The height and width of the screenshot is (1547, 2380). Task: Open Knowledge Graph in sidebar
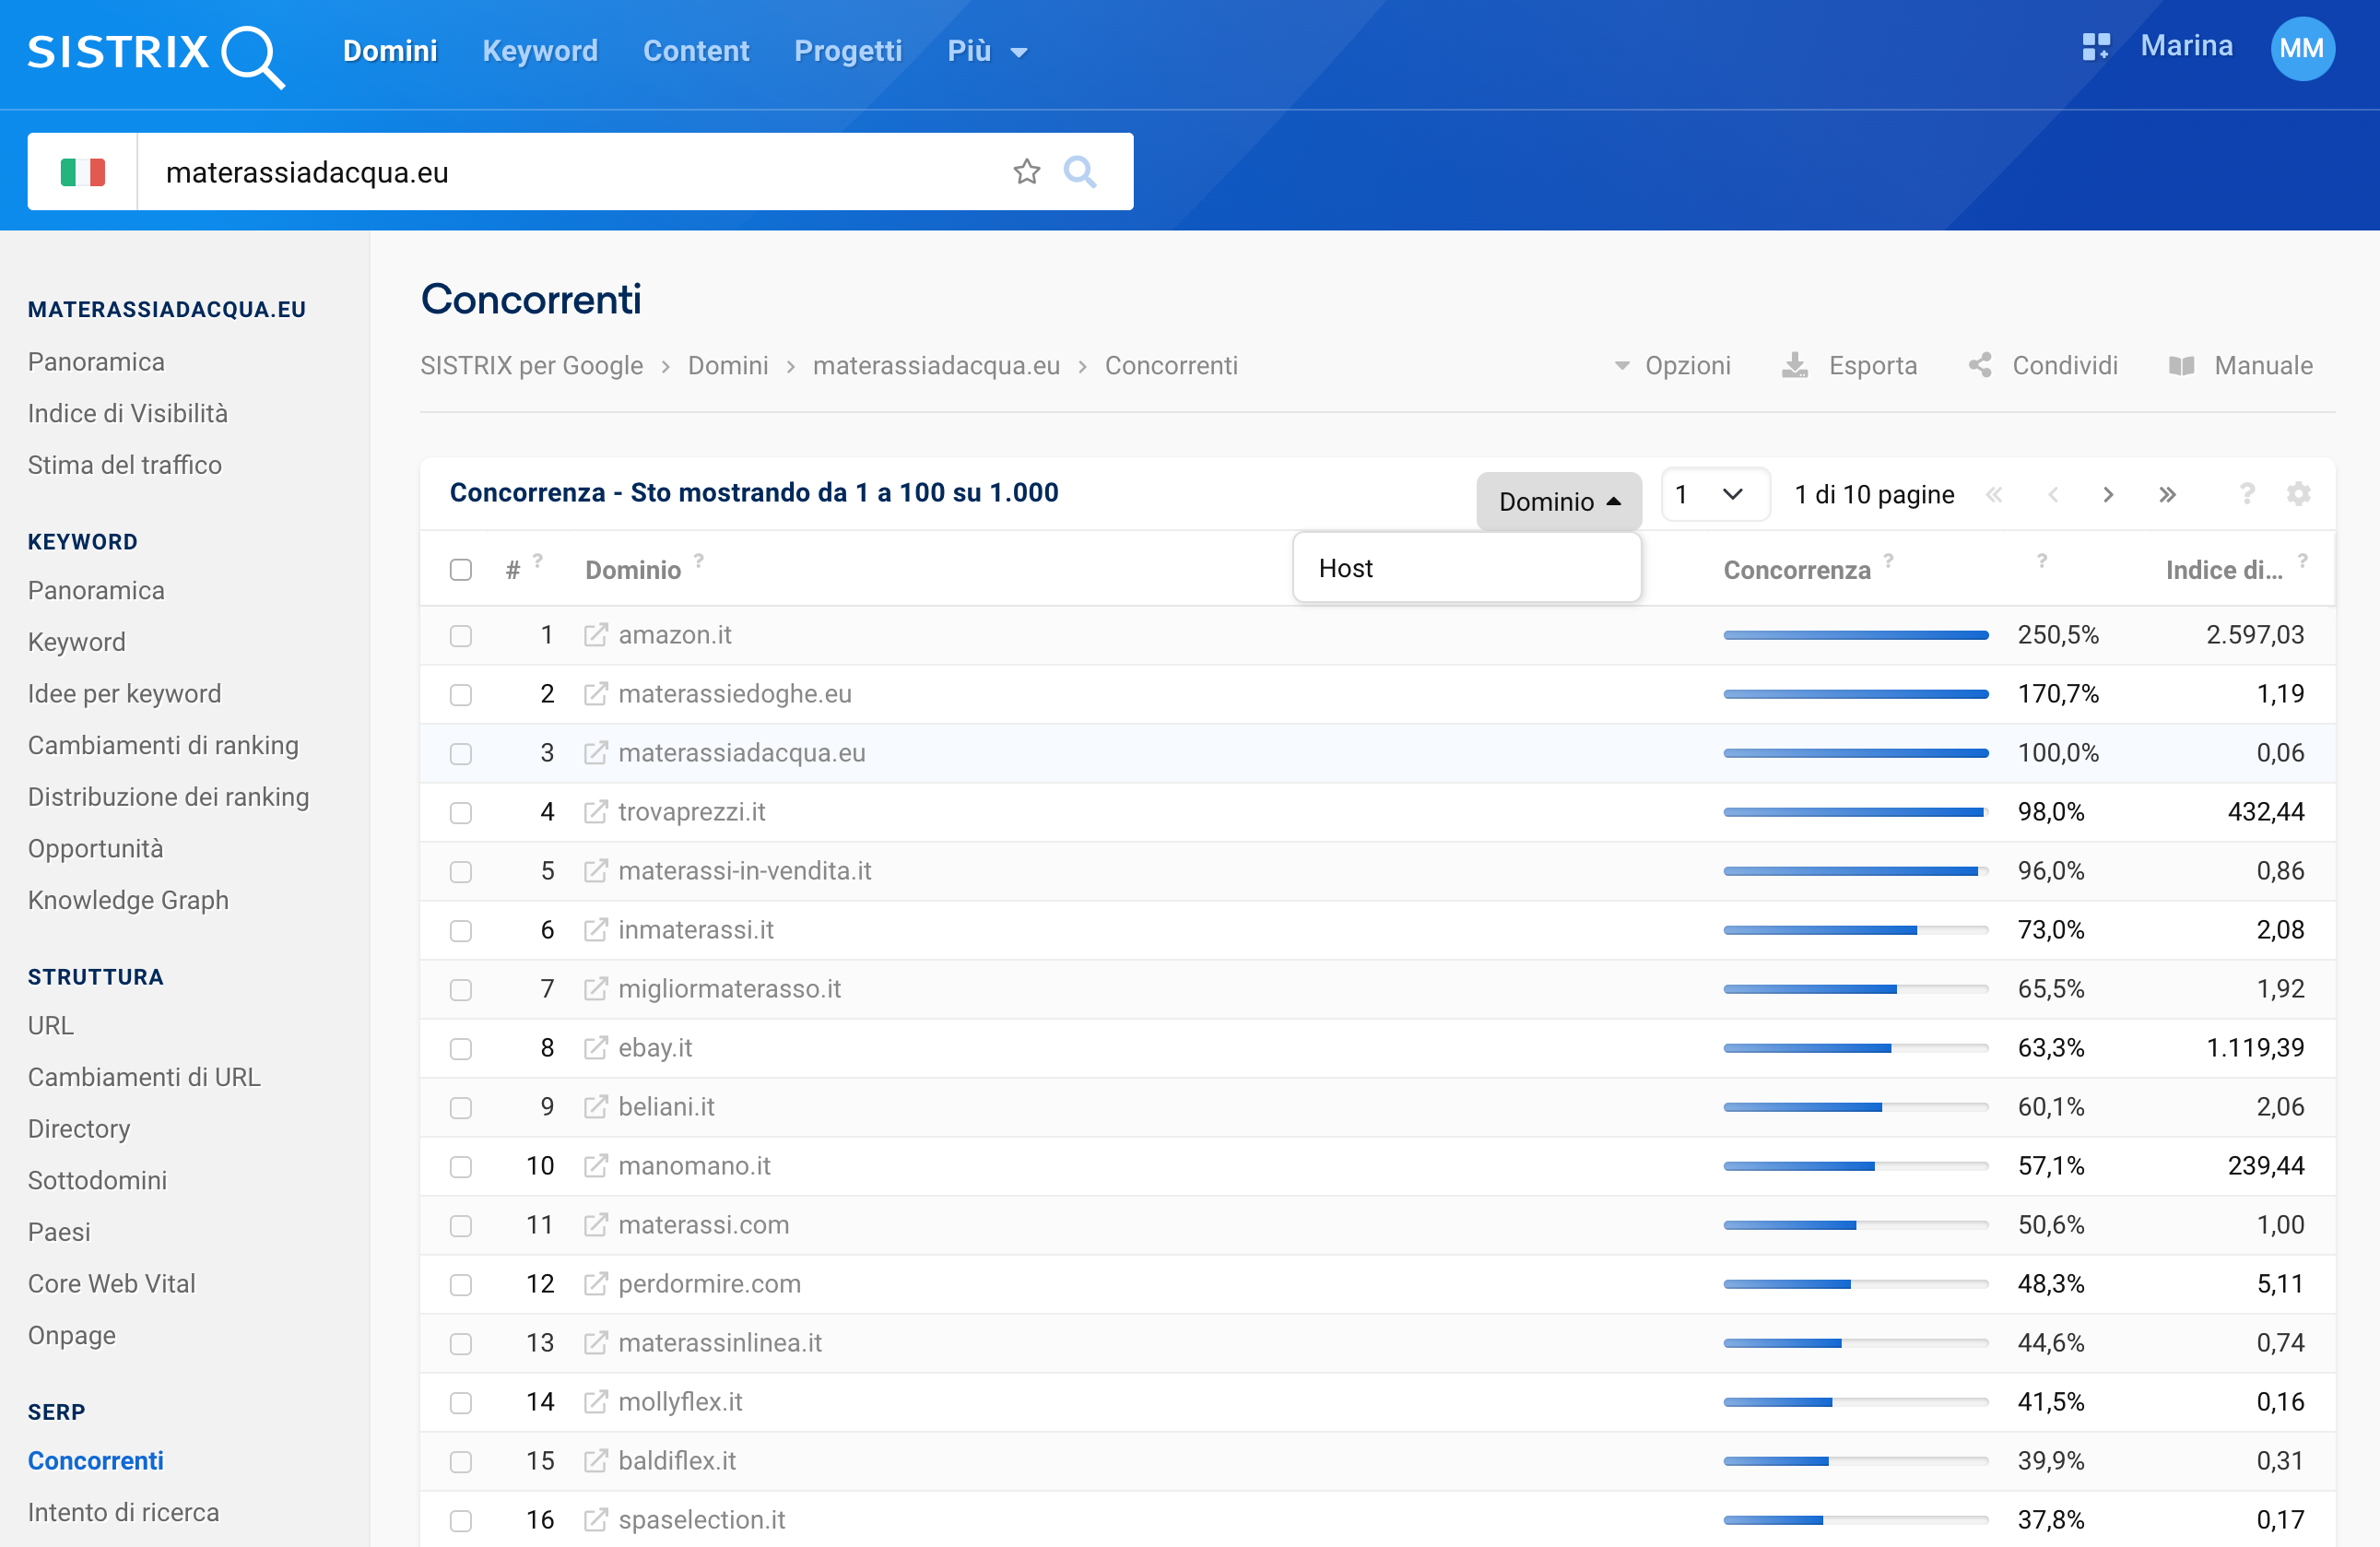point(128,900)
